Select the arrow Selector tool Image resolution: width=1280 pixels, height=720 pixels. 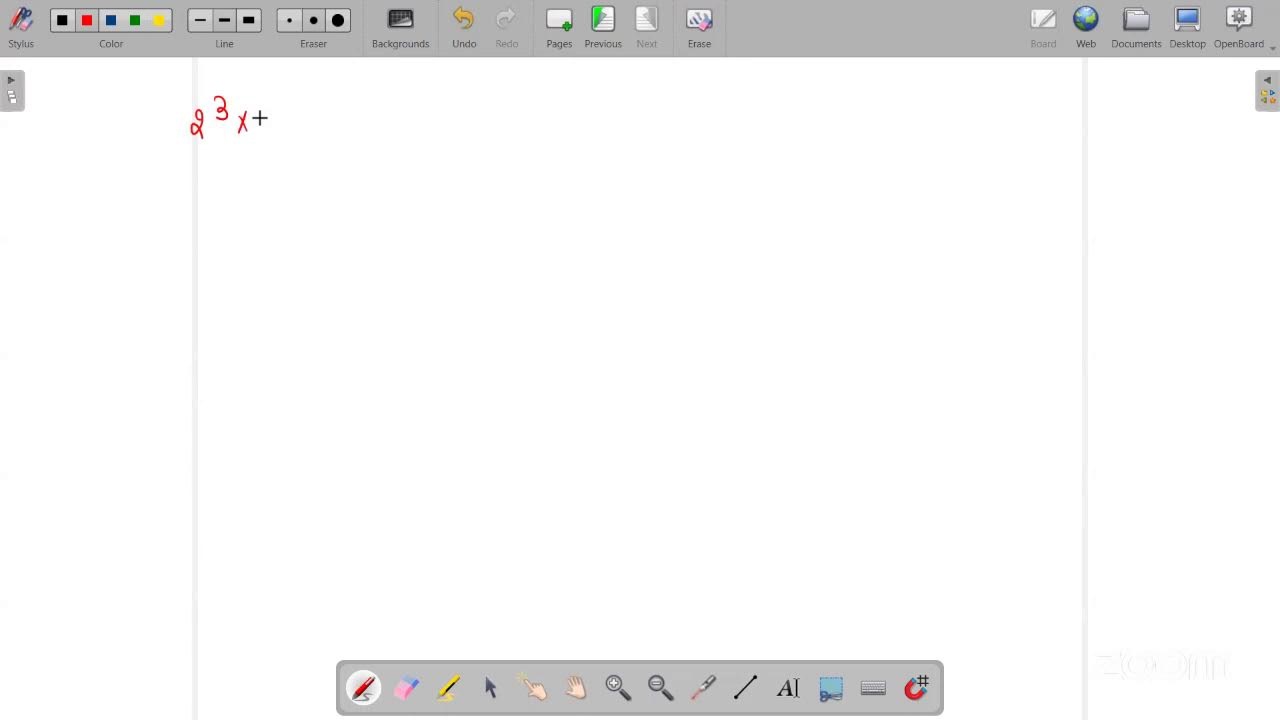(x=491, y=688)
